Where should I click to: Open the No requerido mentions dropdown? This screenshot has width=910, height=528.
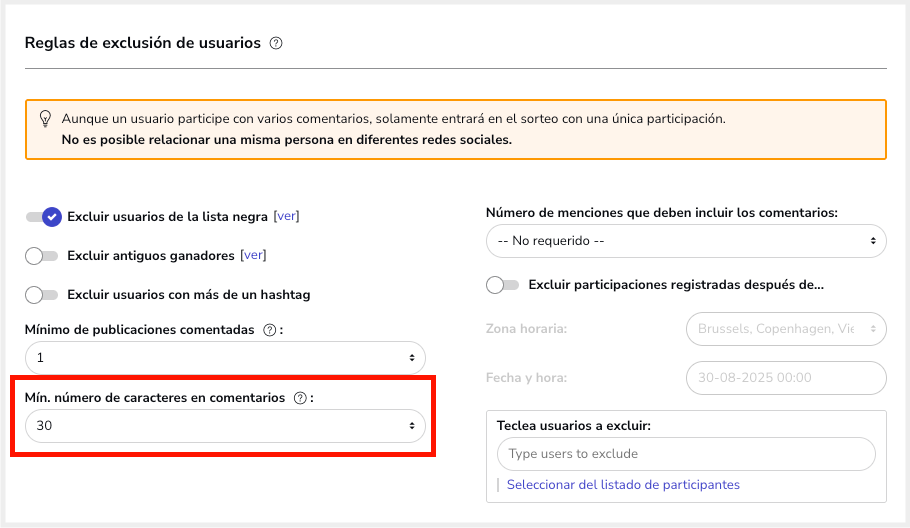(x=685, y=241)
